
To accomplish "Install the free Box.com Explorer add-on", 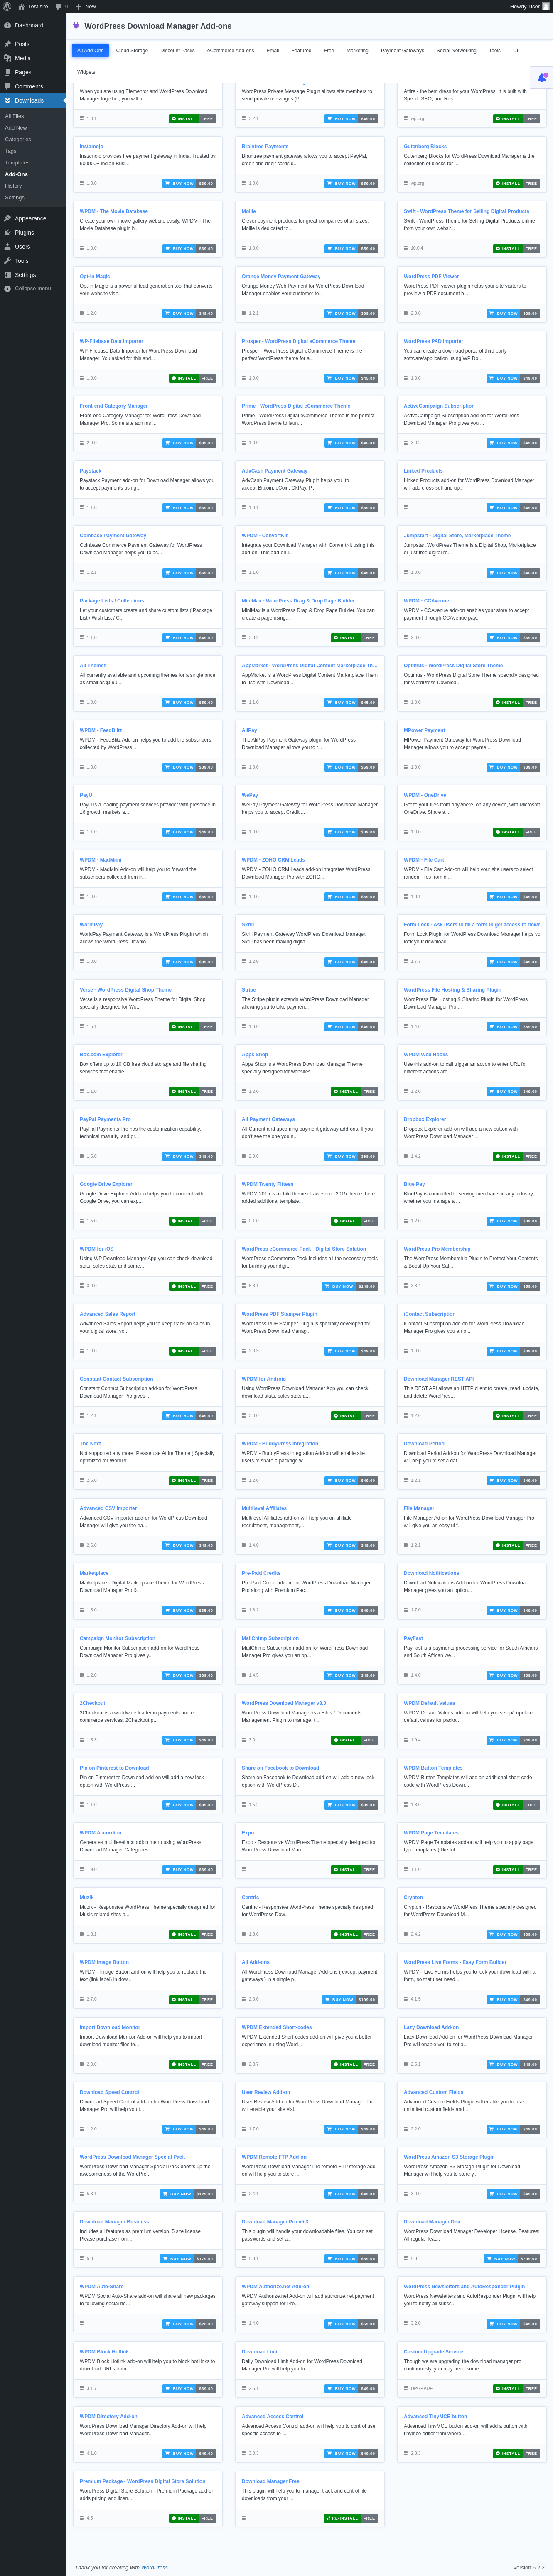I will pos(192,1092).
